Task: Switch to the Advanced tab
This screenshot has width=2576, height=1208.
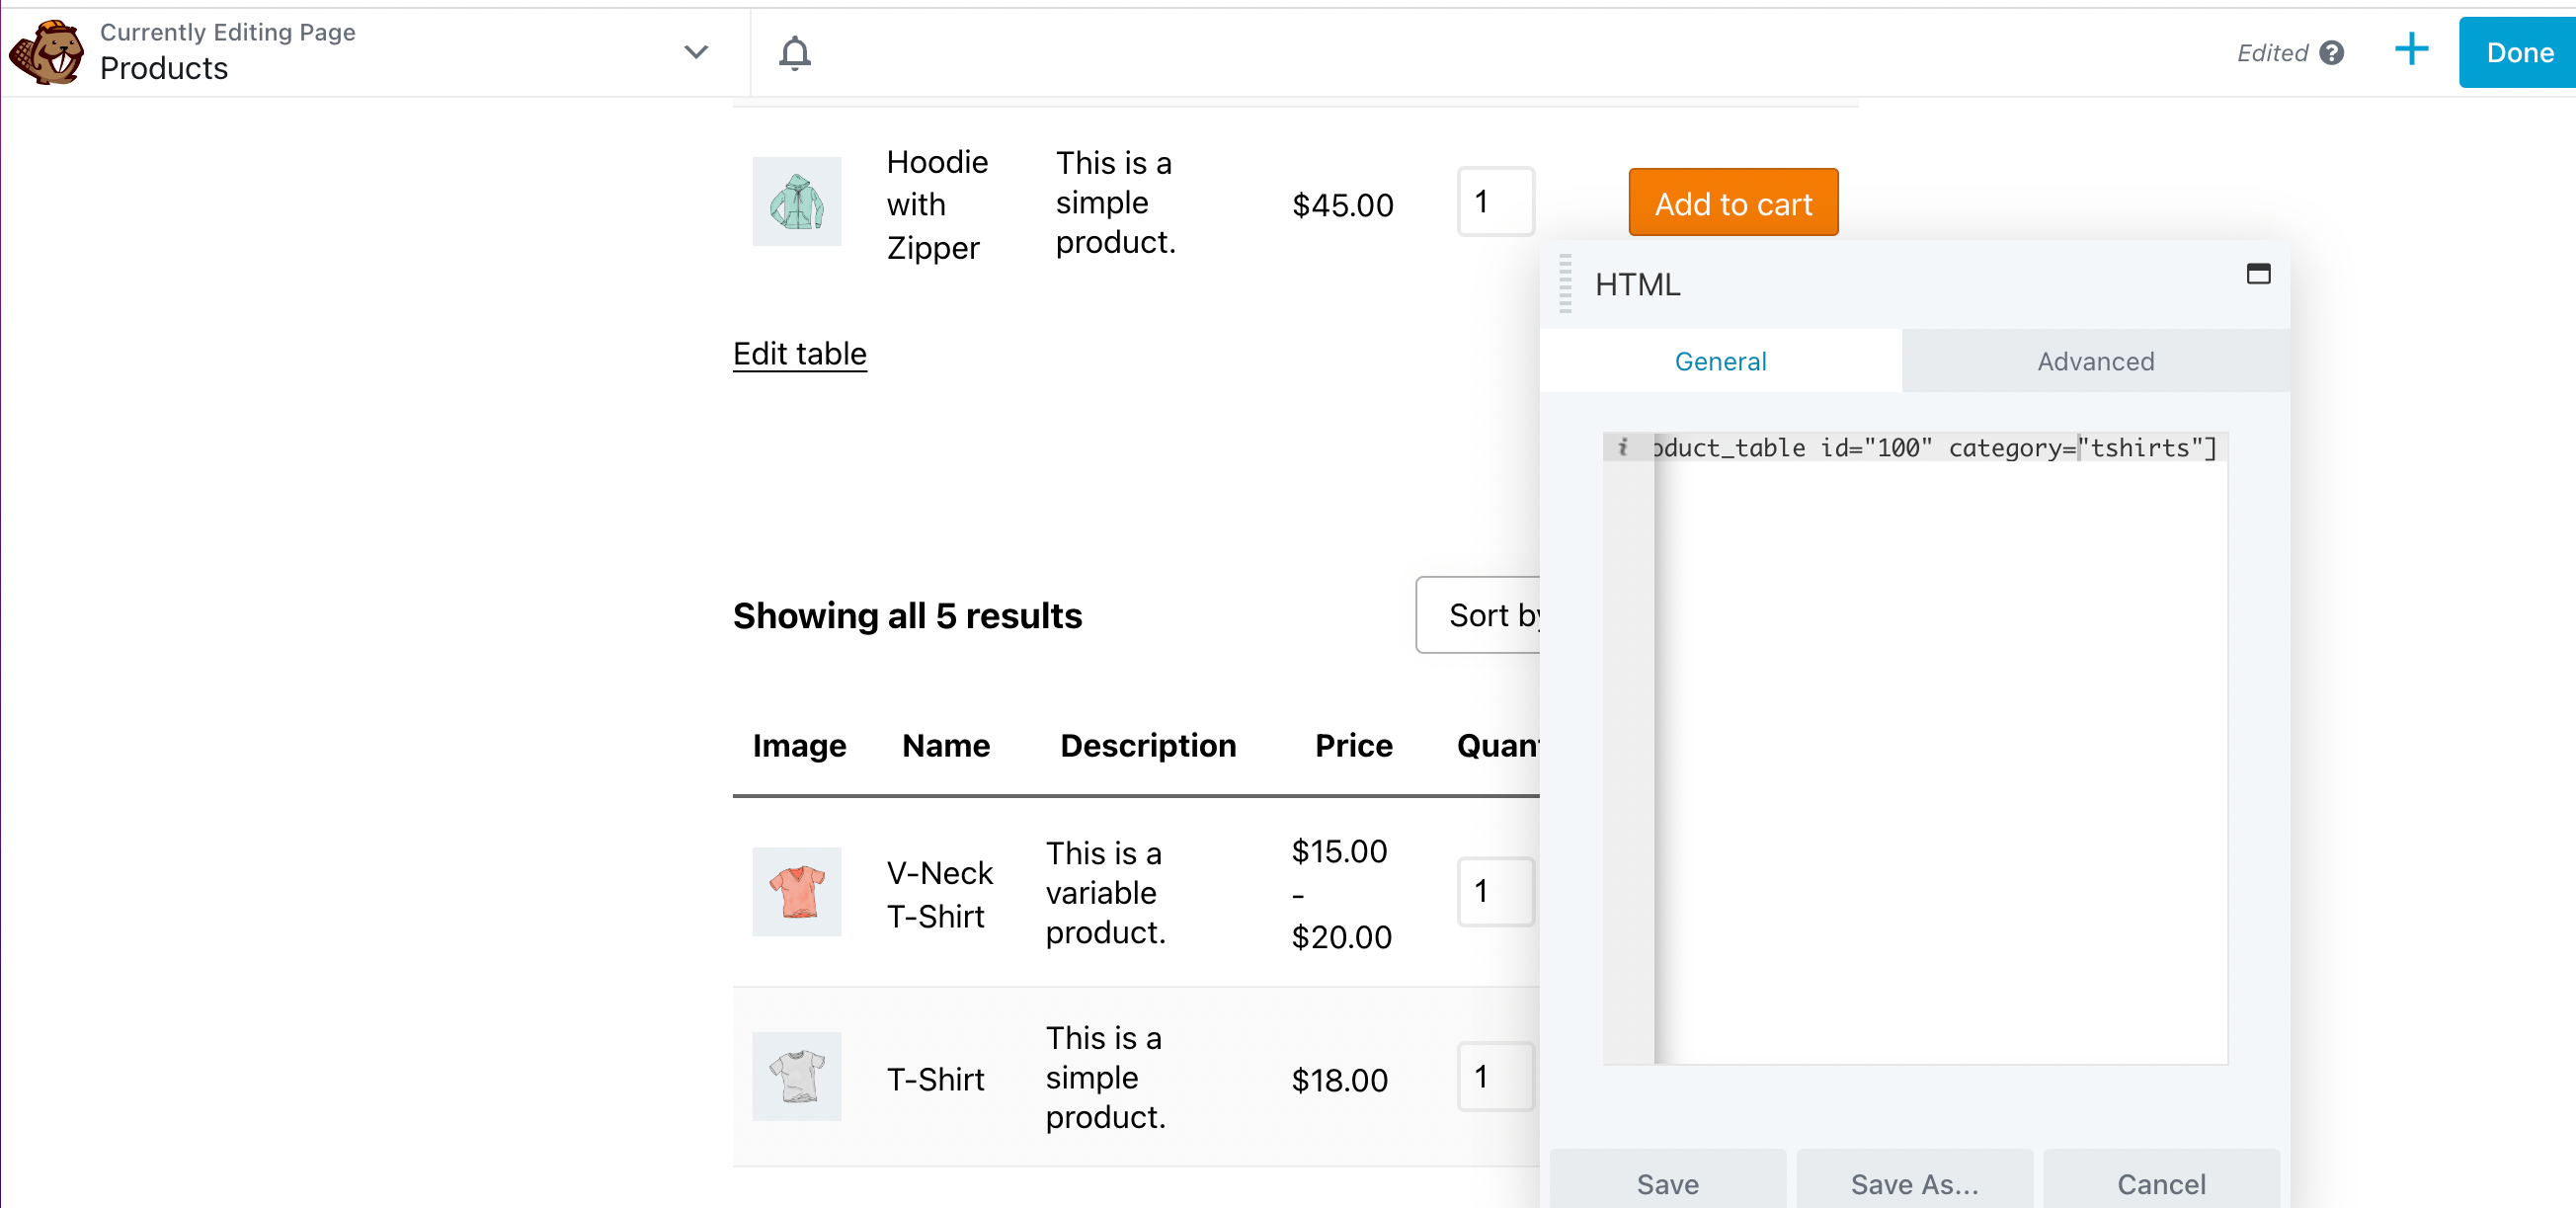Action: click(2095, 361)
